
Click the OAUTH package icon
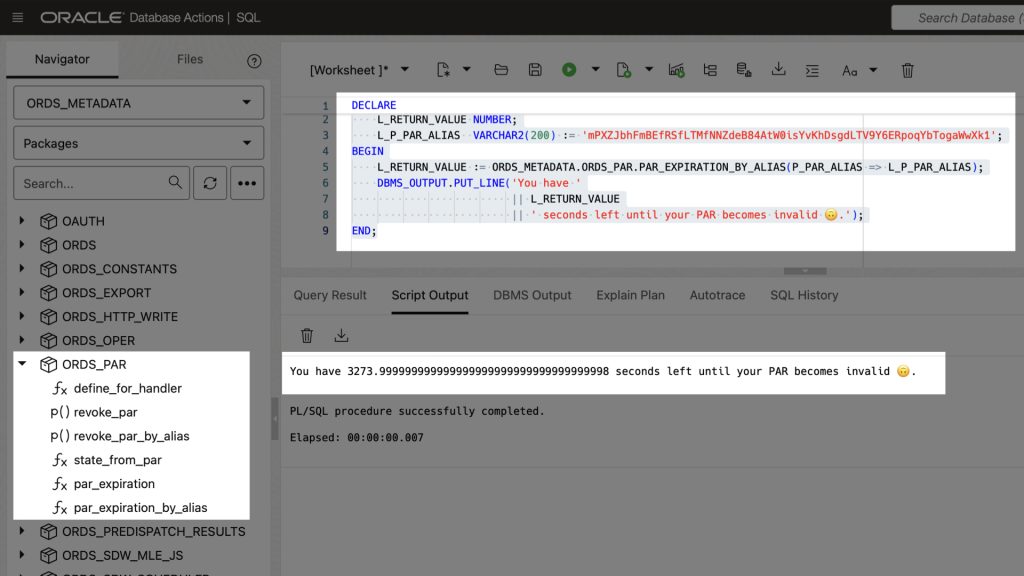coord(48,221)
